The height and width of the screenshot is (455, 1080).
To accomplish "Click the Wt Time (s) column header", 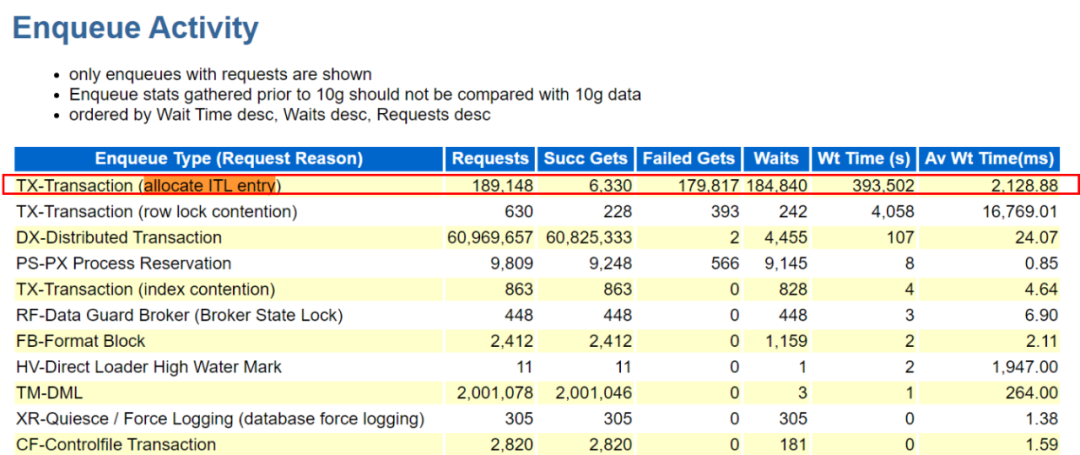I will click(863, 159).
